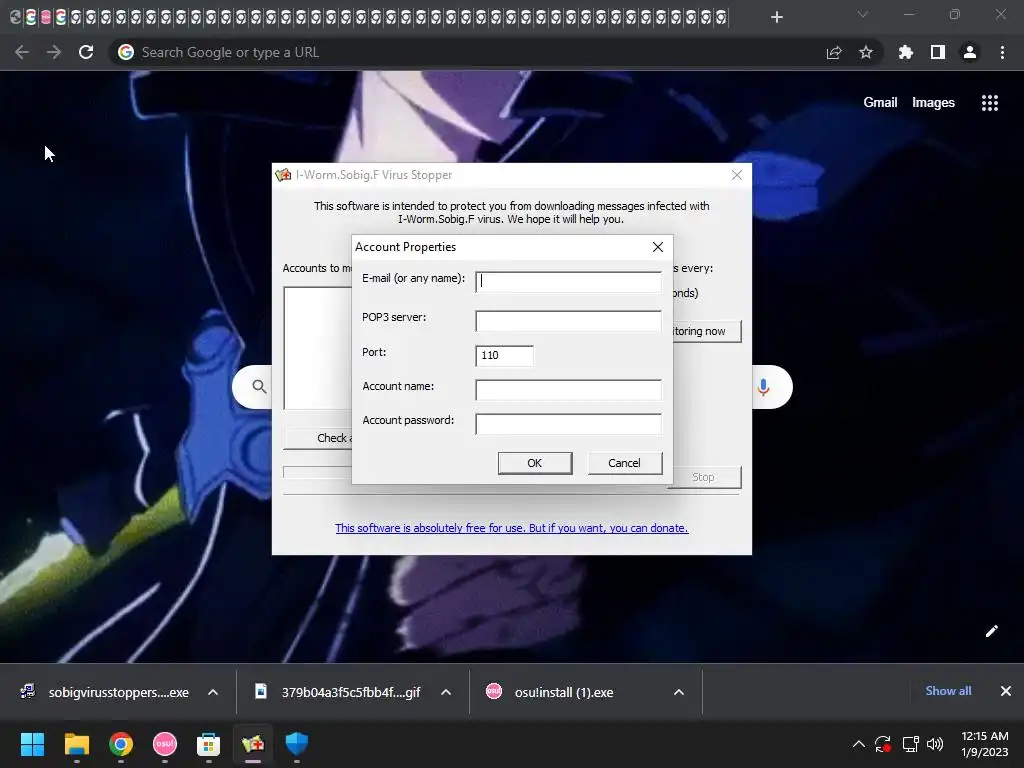Go forward in Chrome
This screenshot has height=768, width=1024.
click(x=54, y=52)
